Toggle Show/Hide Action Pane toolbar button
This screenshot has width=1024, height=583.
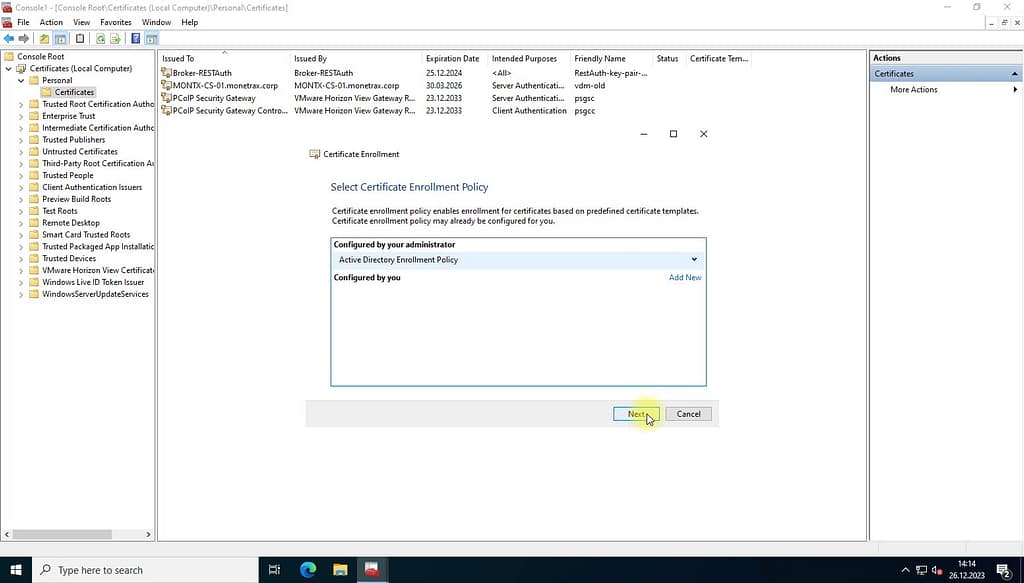click(152, 39)
